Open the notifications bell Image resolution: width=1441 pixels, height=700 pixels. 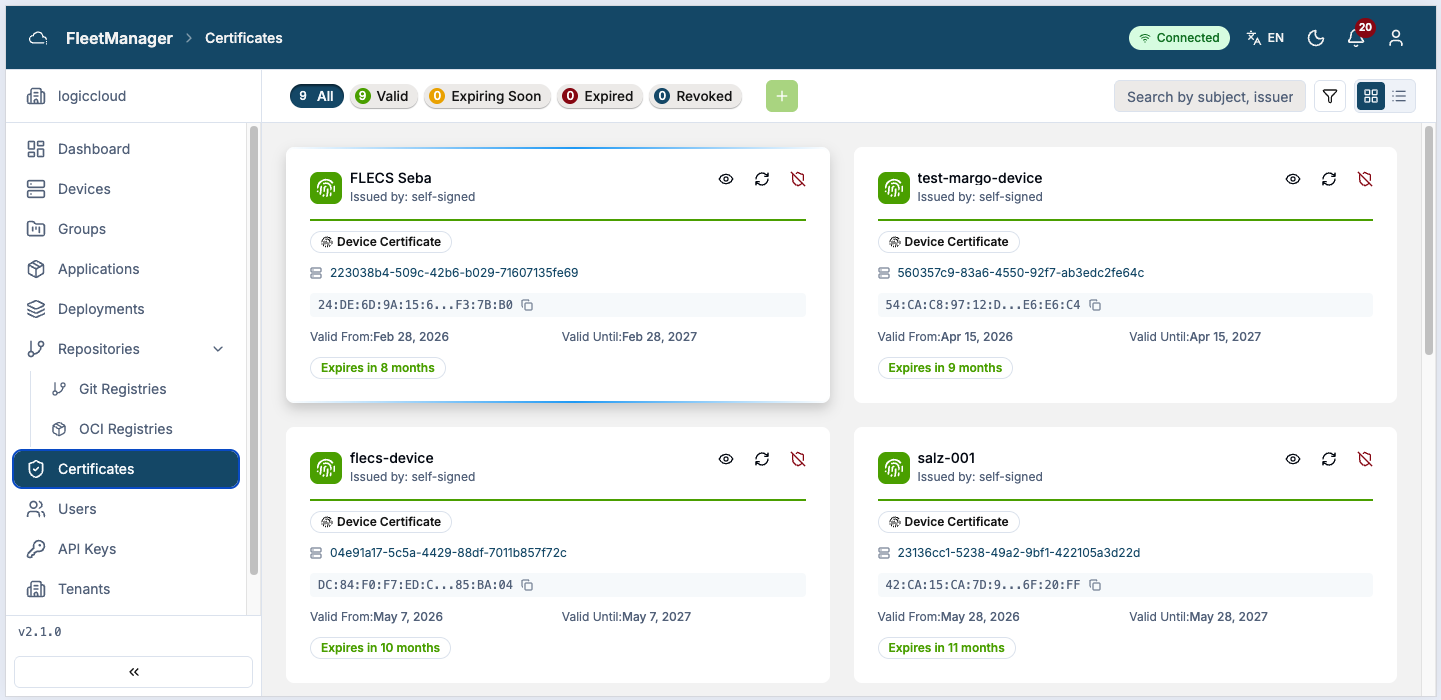click(x=1356, y=38)
